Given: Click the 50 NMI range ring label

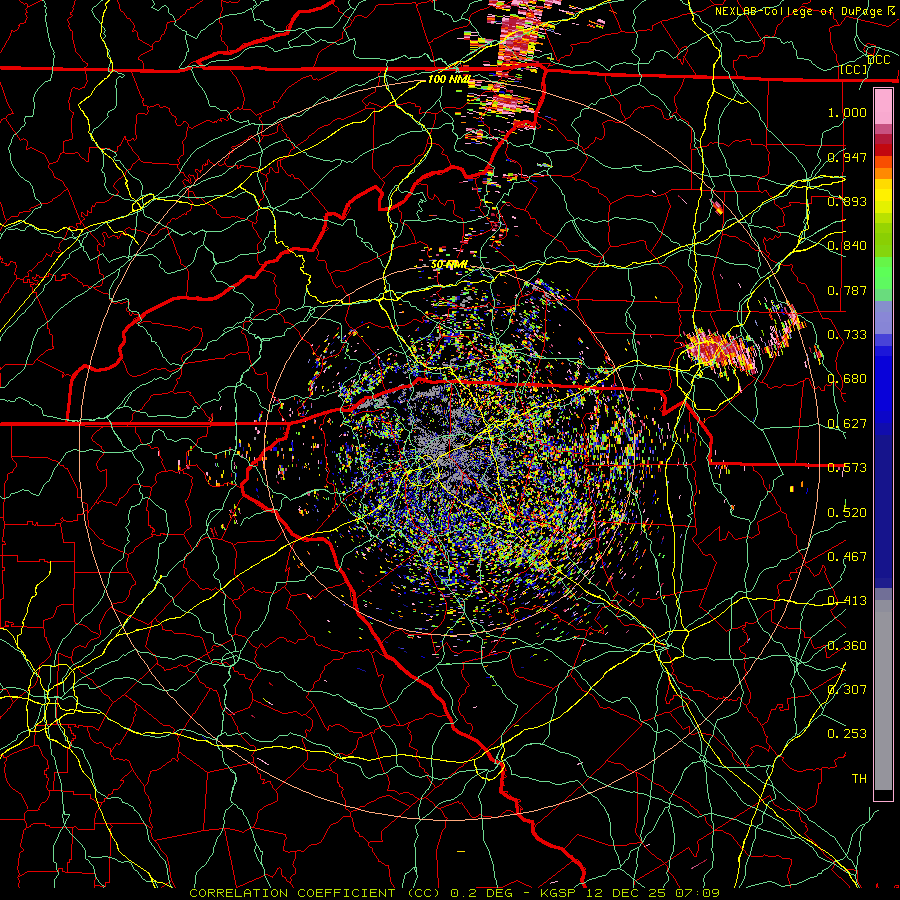Looking at the screenshot, I should [x=449, y=265].
